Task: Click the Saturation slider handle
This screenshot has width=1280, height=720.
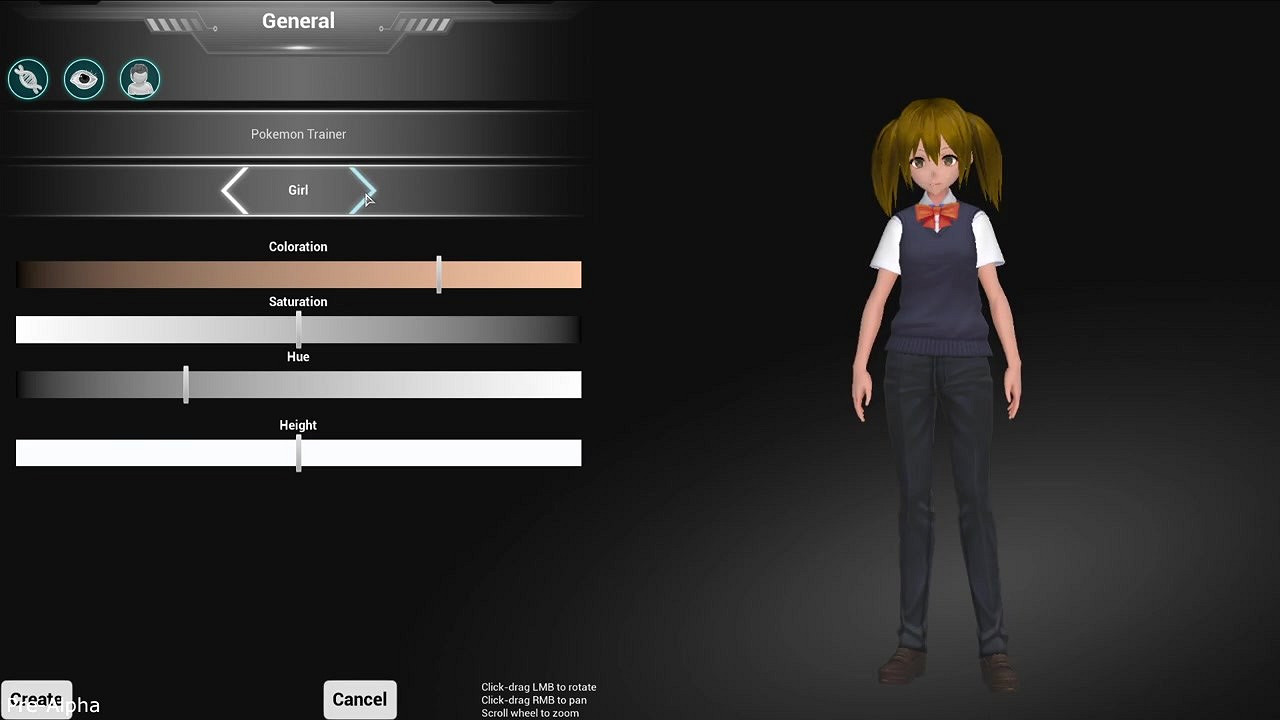Action: (x=299, y=329)
